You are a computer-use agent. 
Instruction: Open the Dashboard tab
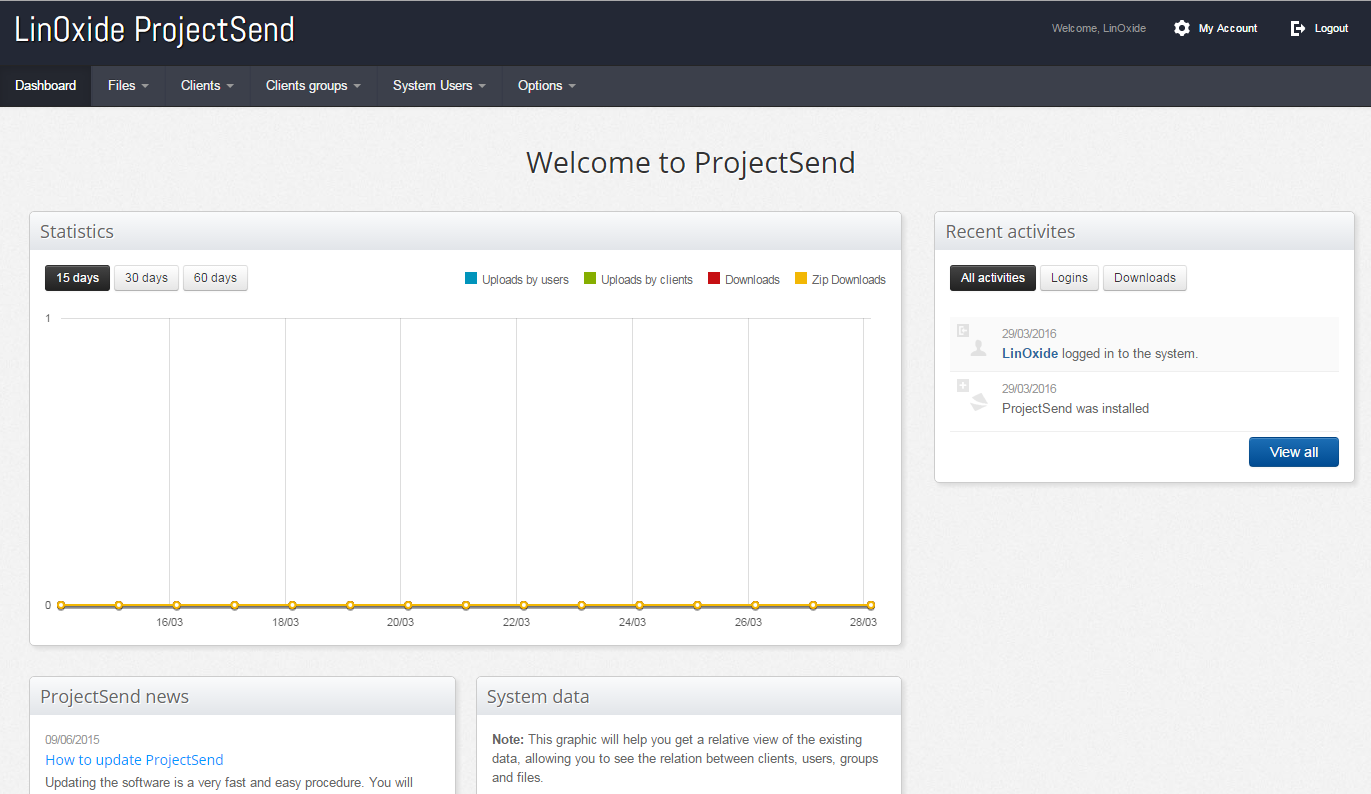point(46,86)
